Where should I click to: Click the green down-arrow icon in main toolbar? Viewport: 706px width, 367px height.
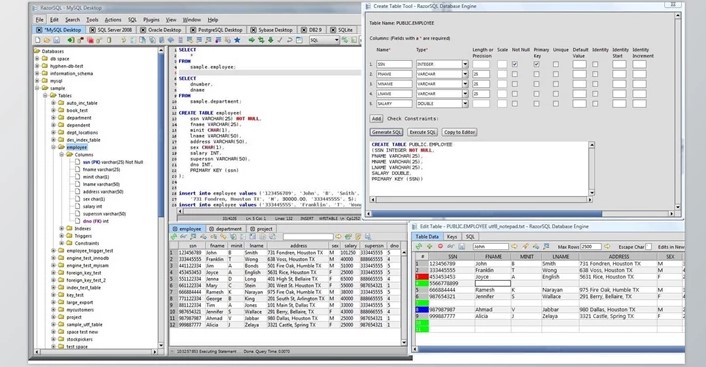pyautogui.click(x=271, y=40)
